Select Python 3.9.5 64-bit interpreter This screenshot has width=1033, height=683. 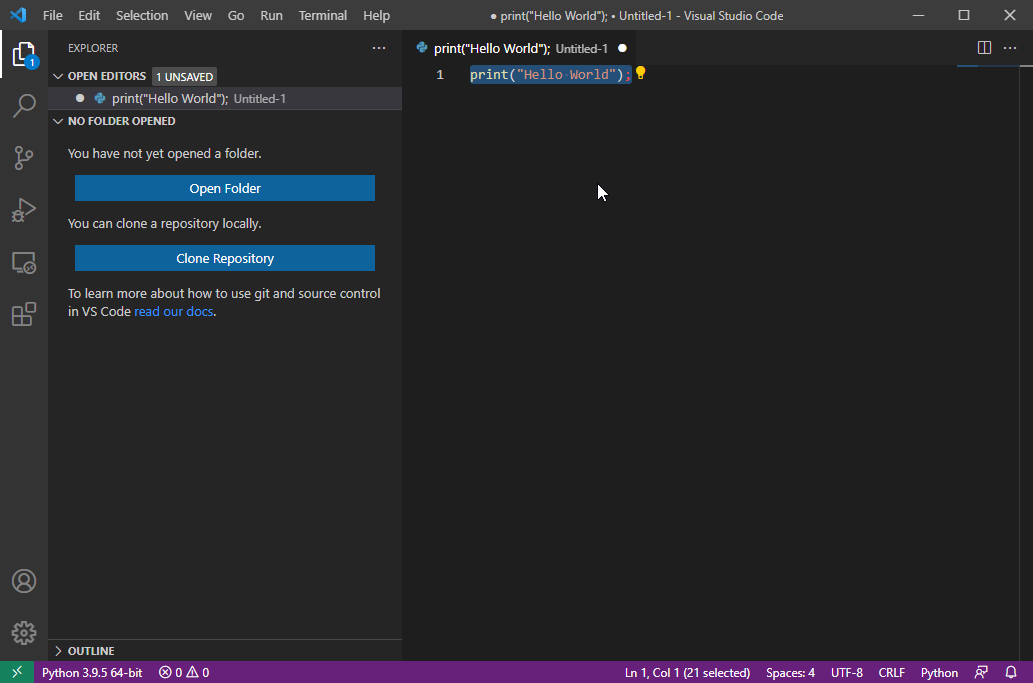pos(92,672)
